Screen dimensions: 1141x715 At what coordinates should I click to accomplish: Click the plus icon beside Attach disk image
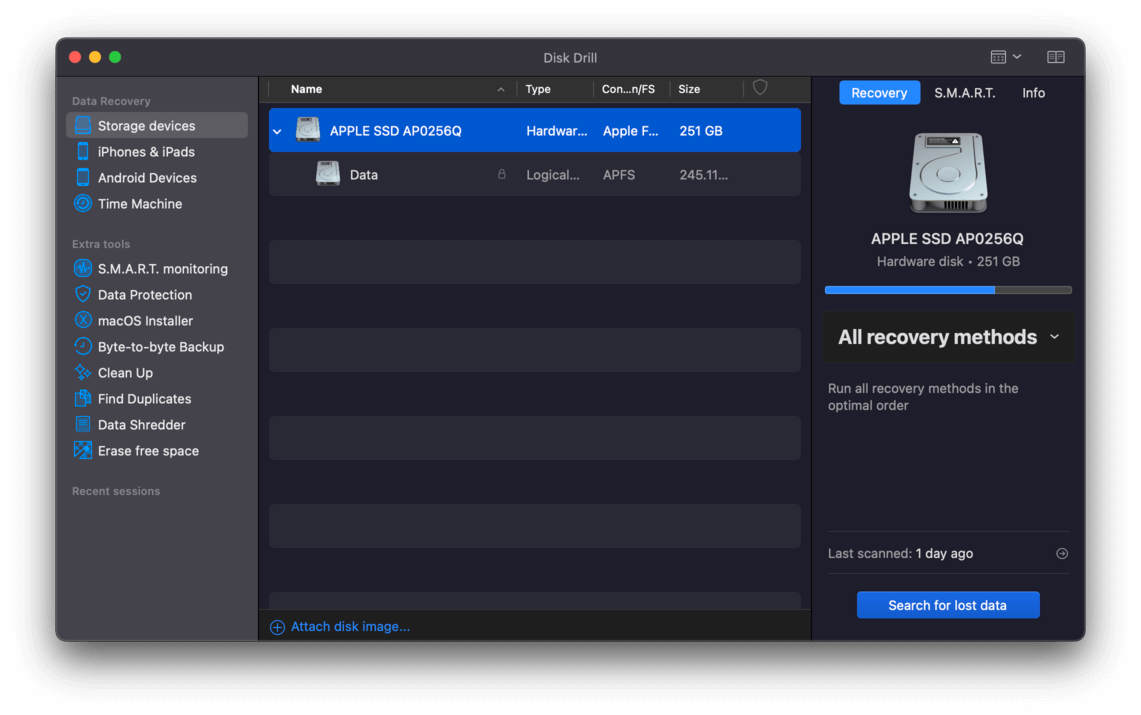[277, 627]
